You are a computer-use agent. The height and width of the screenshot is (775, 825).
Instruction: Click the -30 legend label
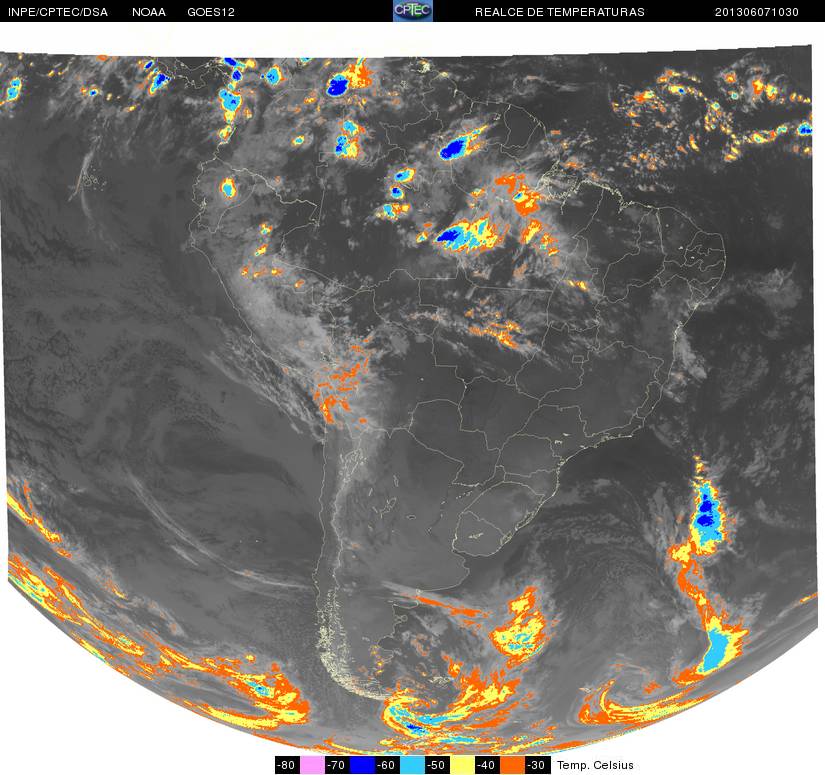(537, 764)
